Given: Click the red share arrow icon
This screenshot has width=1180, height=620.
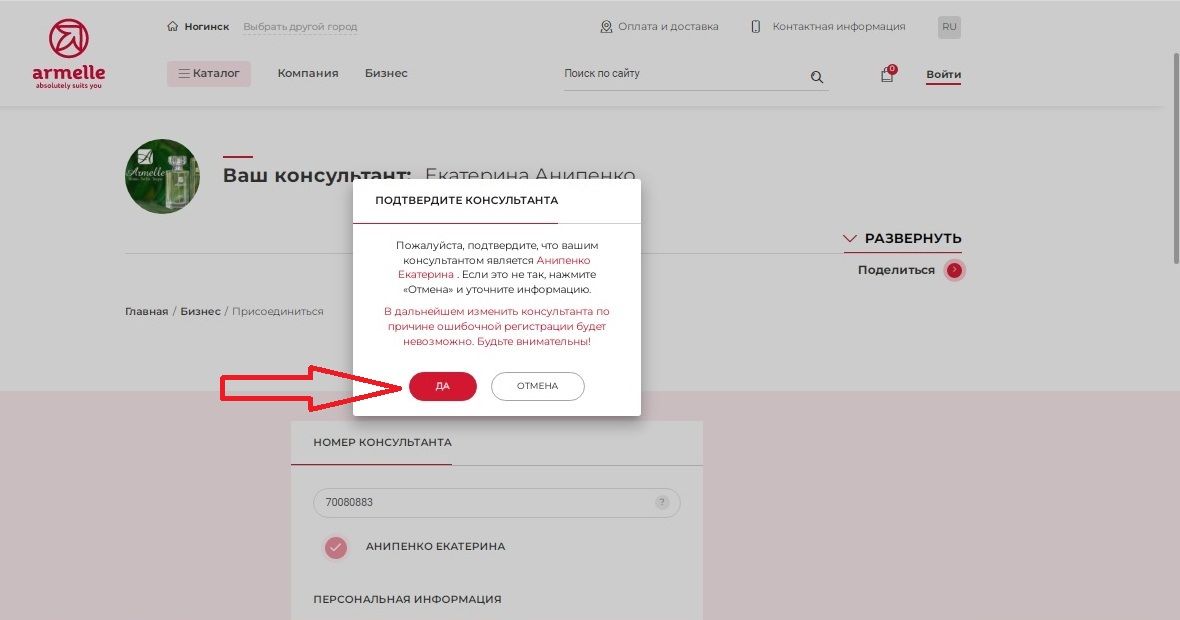Looking at the screenshot, I should tap(954, 270).
